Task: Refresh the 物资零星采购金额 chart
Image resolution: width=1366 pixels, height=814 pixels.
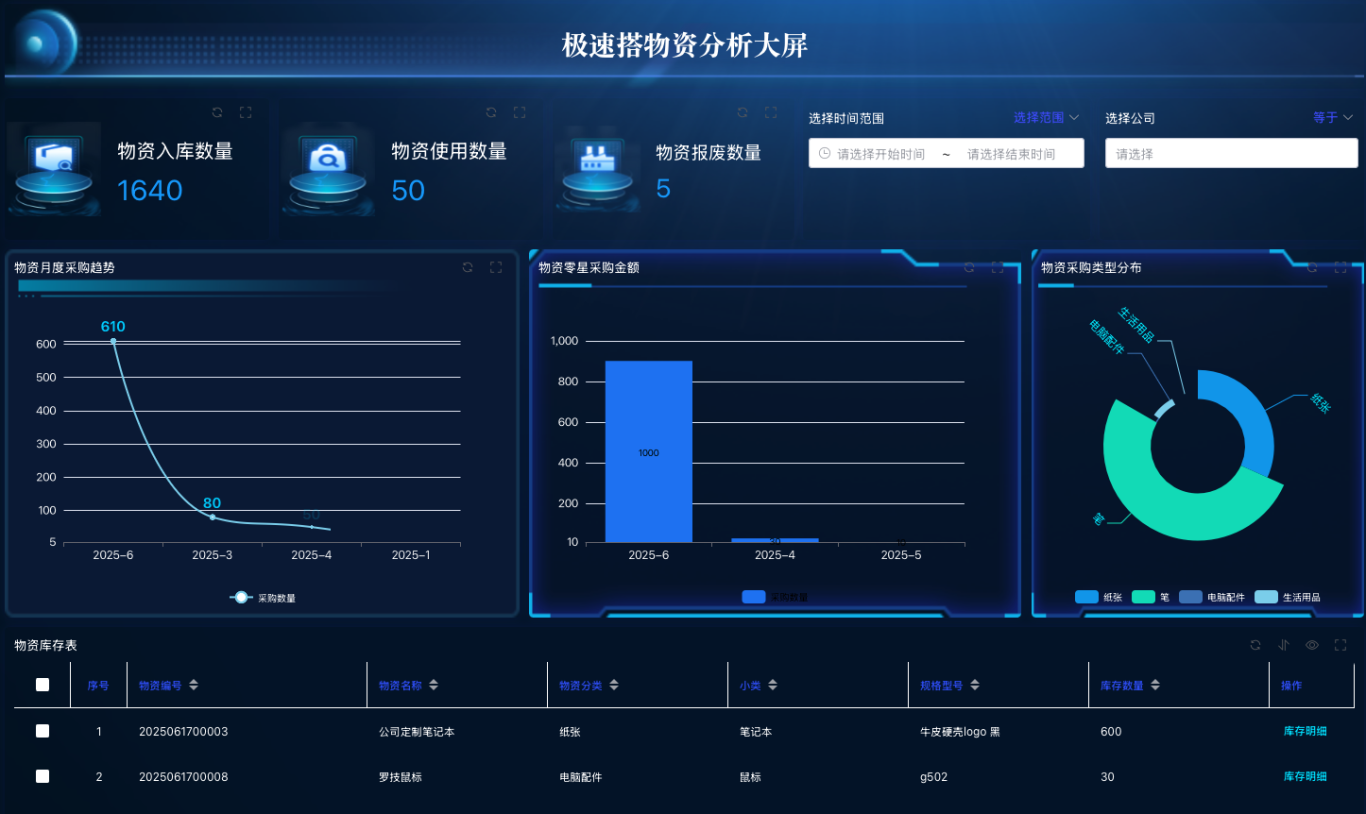Action: coord(968,267)
